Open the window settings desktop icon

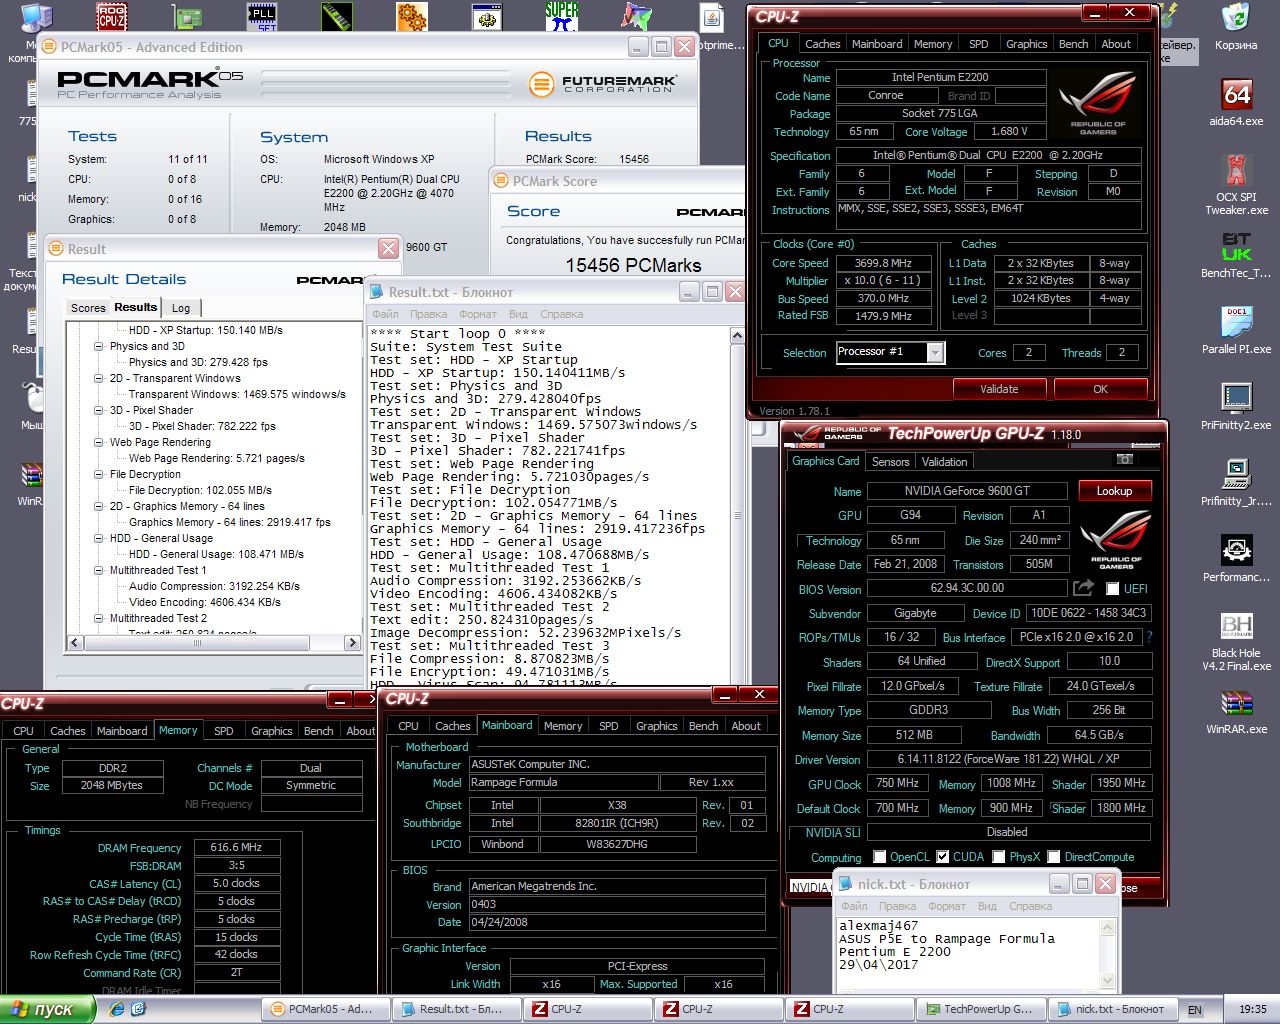(487, 16)
